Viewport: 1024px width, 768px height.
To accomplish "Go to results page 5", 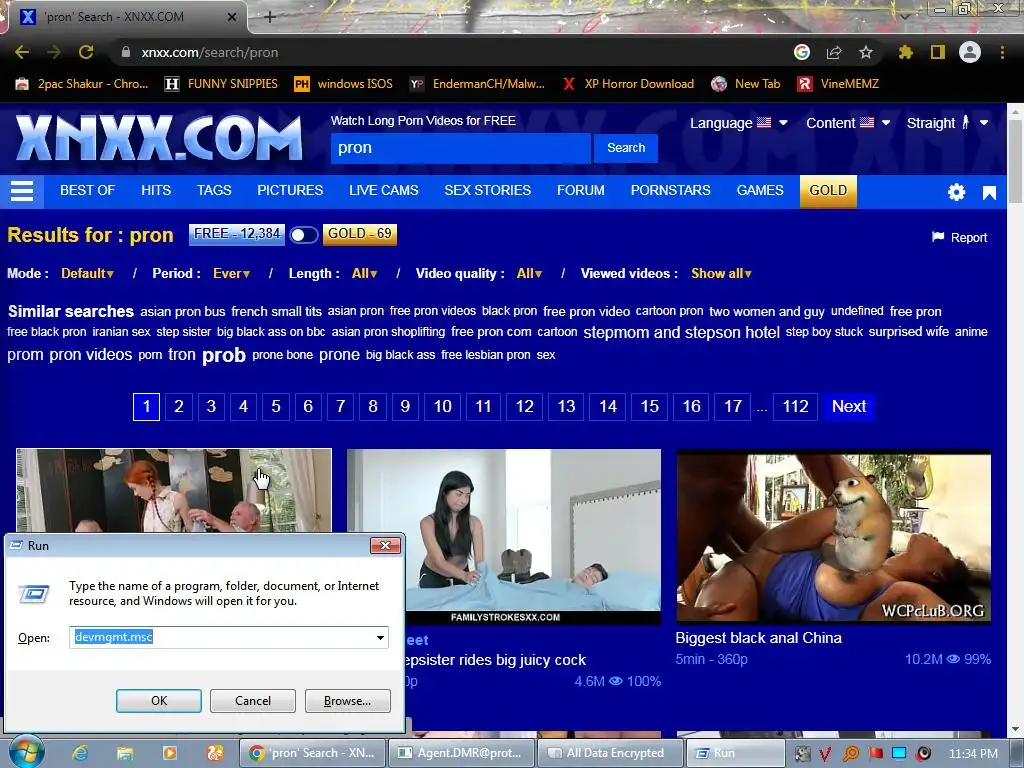I will coord(276,406).
